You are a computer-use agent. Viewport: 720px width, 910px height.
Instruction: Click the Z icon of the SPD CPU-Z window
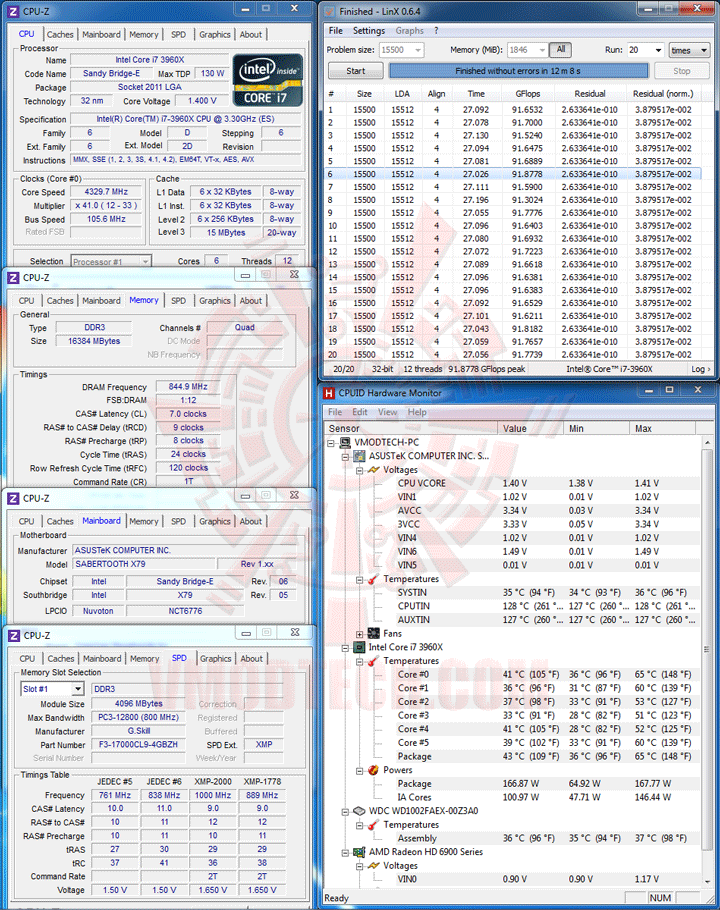click(13, 635)
